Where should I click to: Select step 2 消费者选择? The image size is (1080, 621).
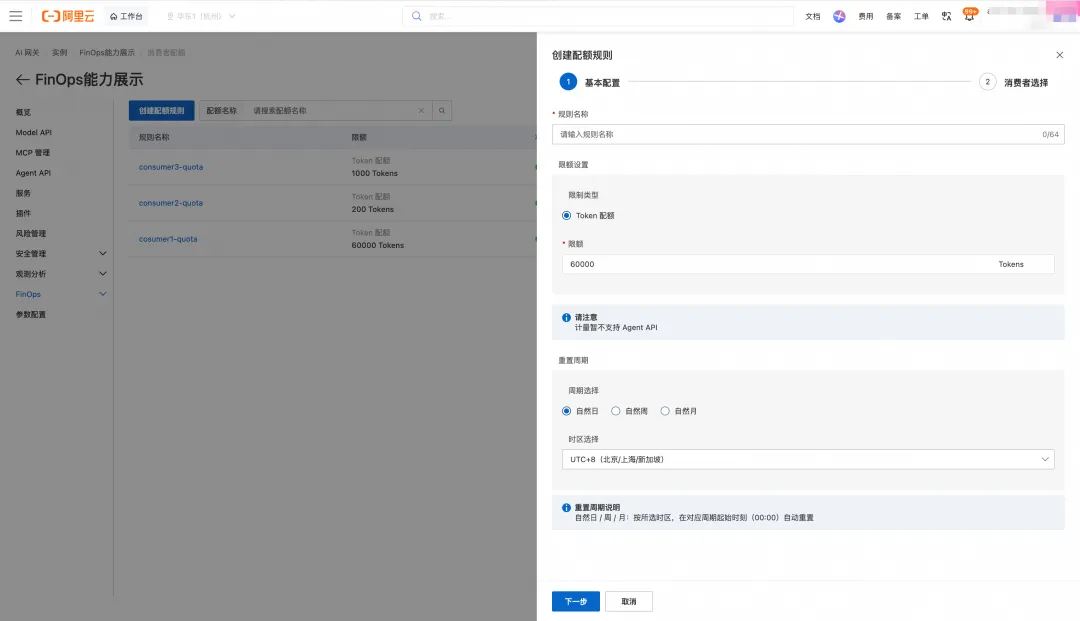(1014, 82)
